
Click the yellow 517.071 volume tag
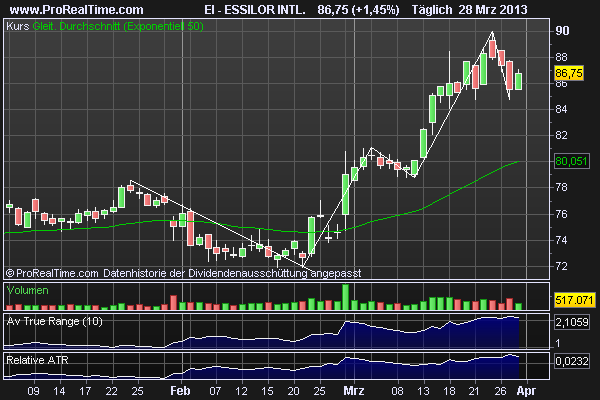click(575, 300)
